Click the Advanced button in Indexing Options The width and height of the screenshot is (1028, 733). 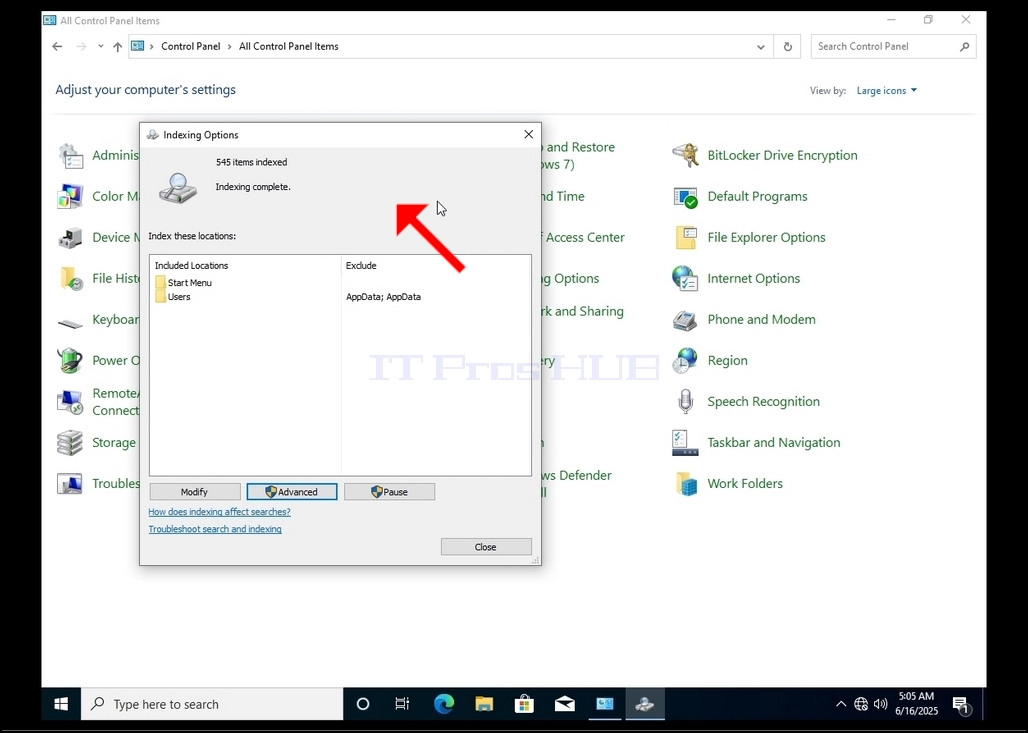point(292,492)
